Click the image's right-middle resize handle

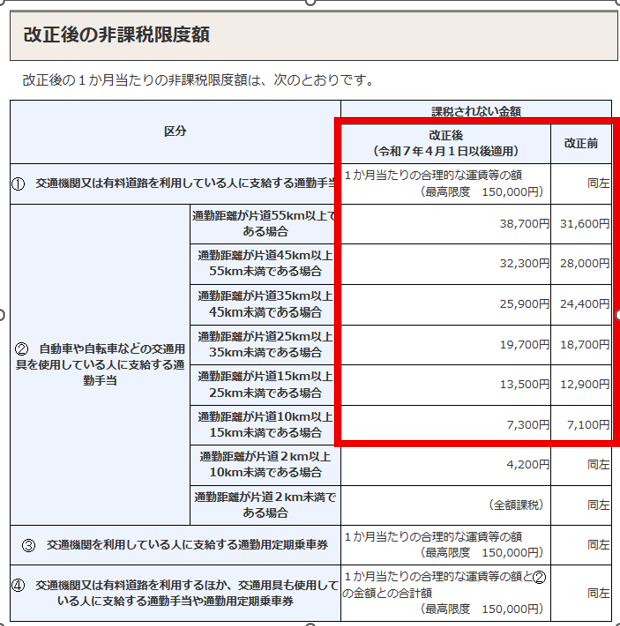617,314
